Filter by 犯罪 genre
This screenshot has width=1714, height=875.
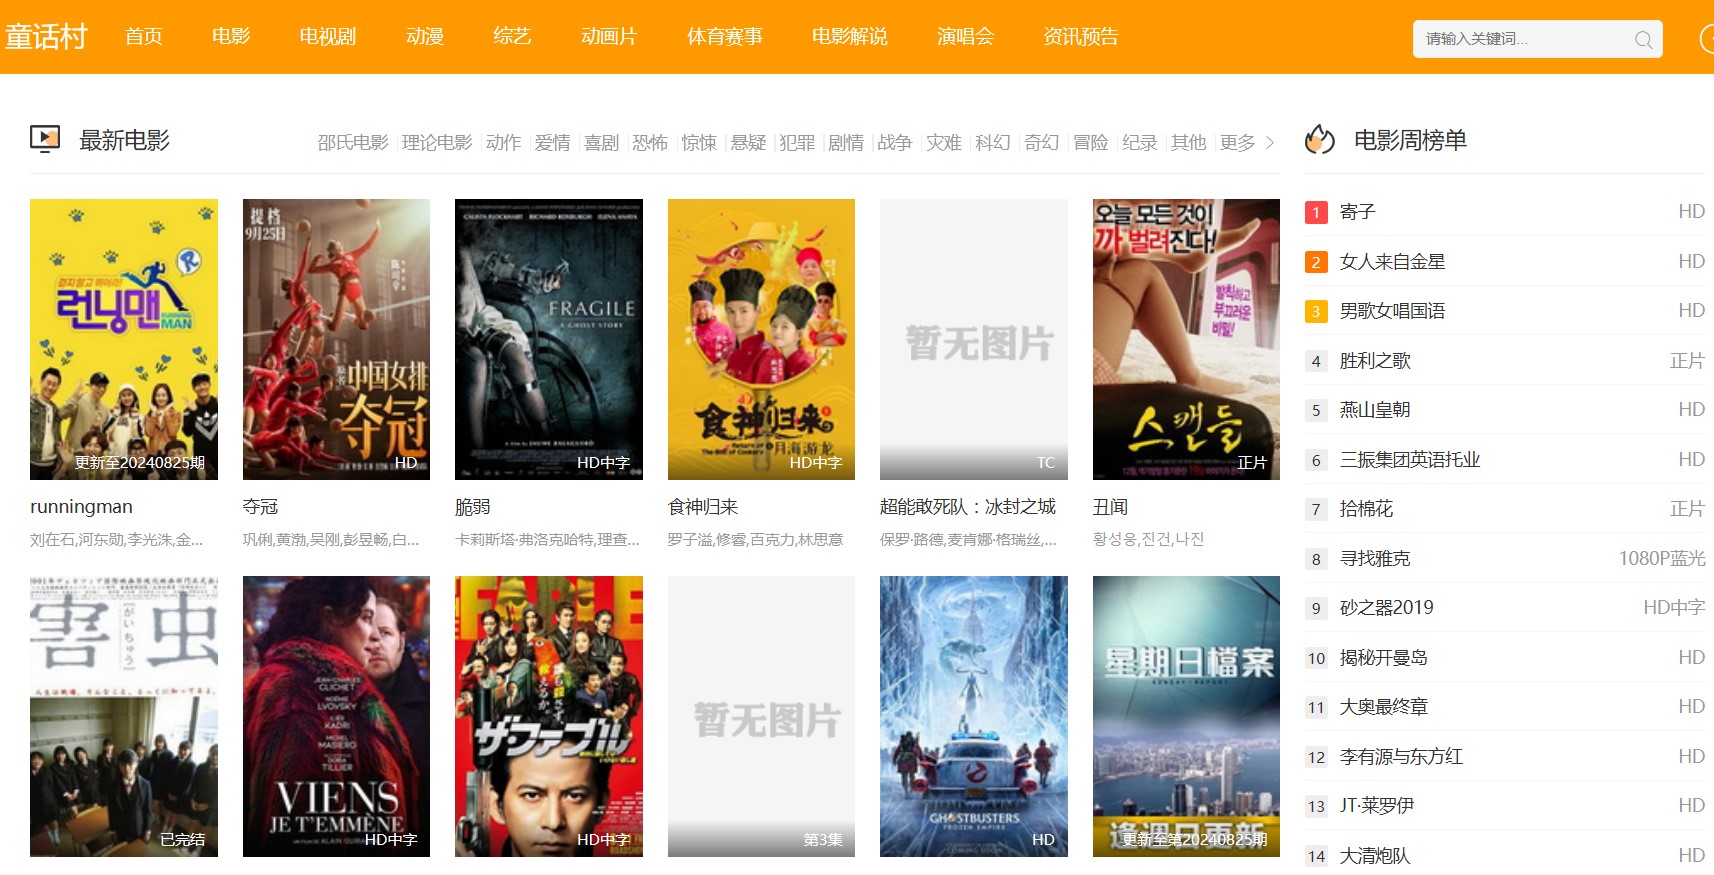coord(797,142)
